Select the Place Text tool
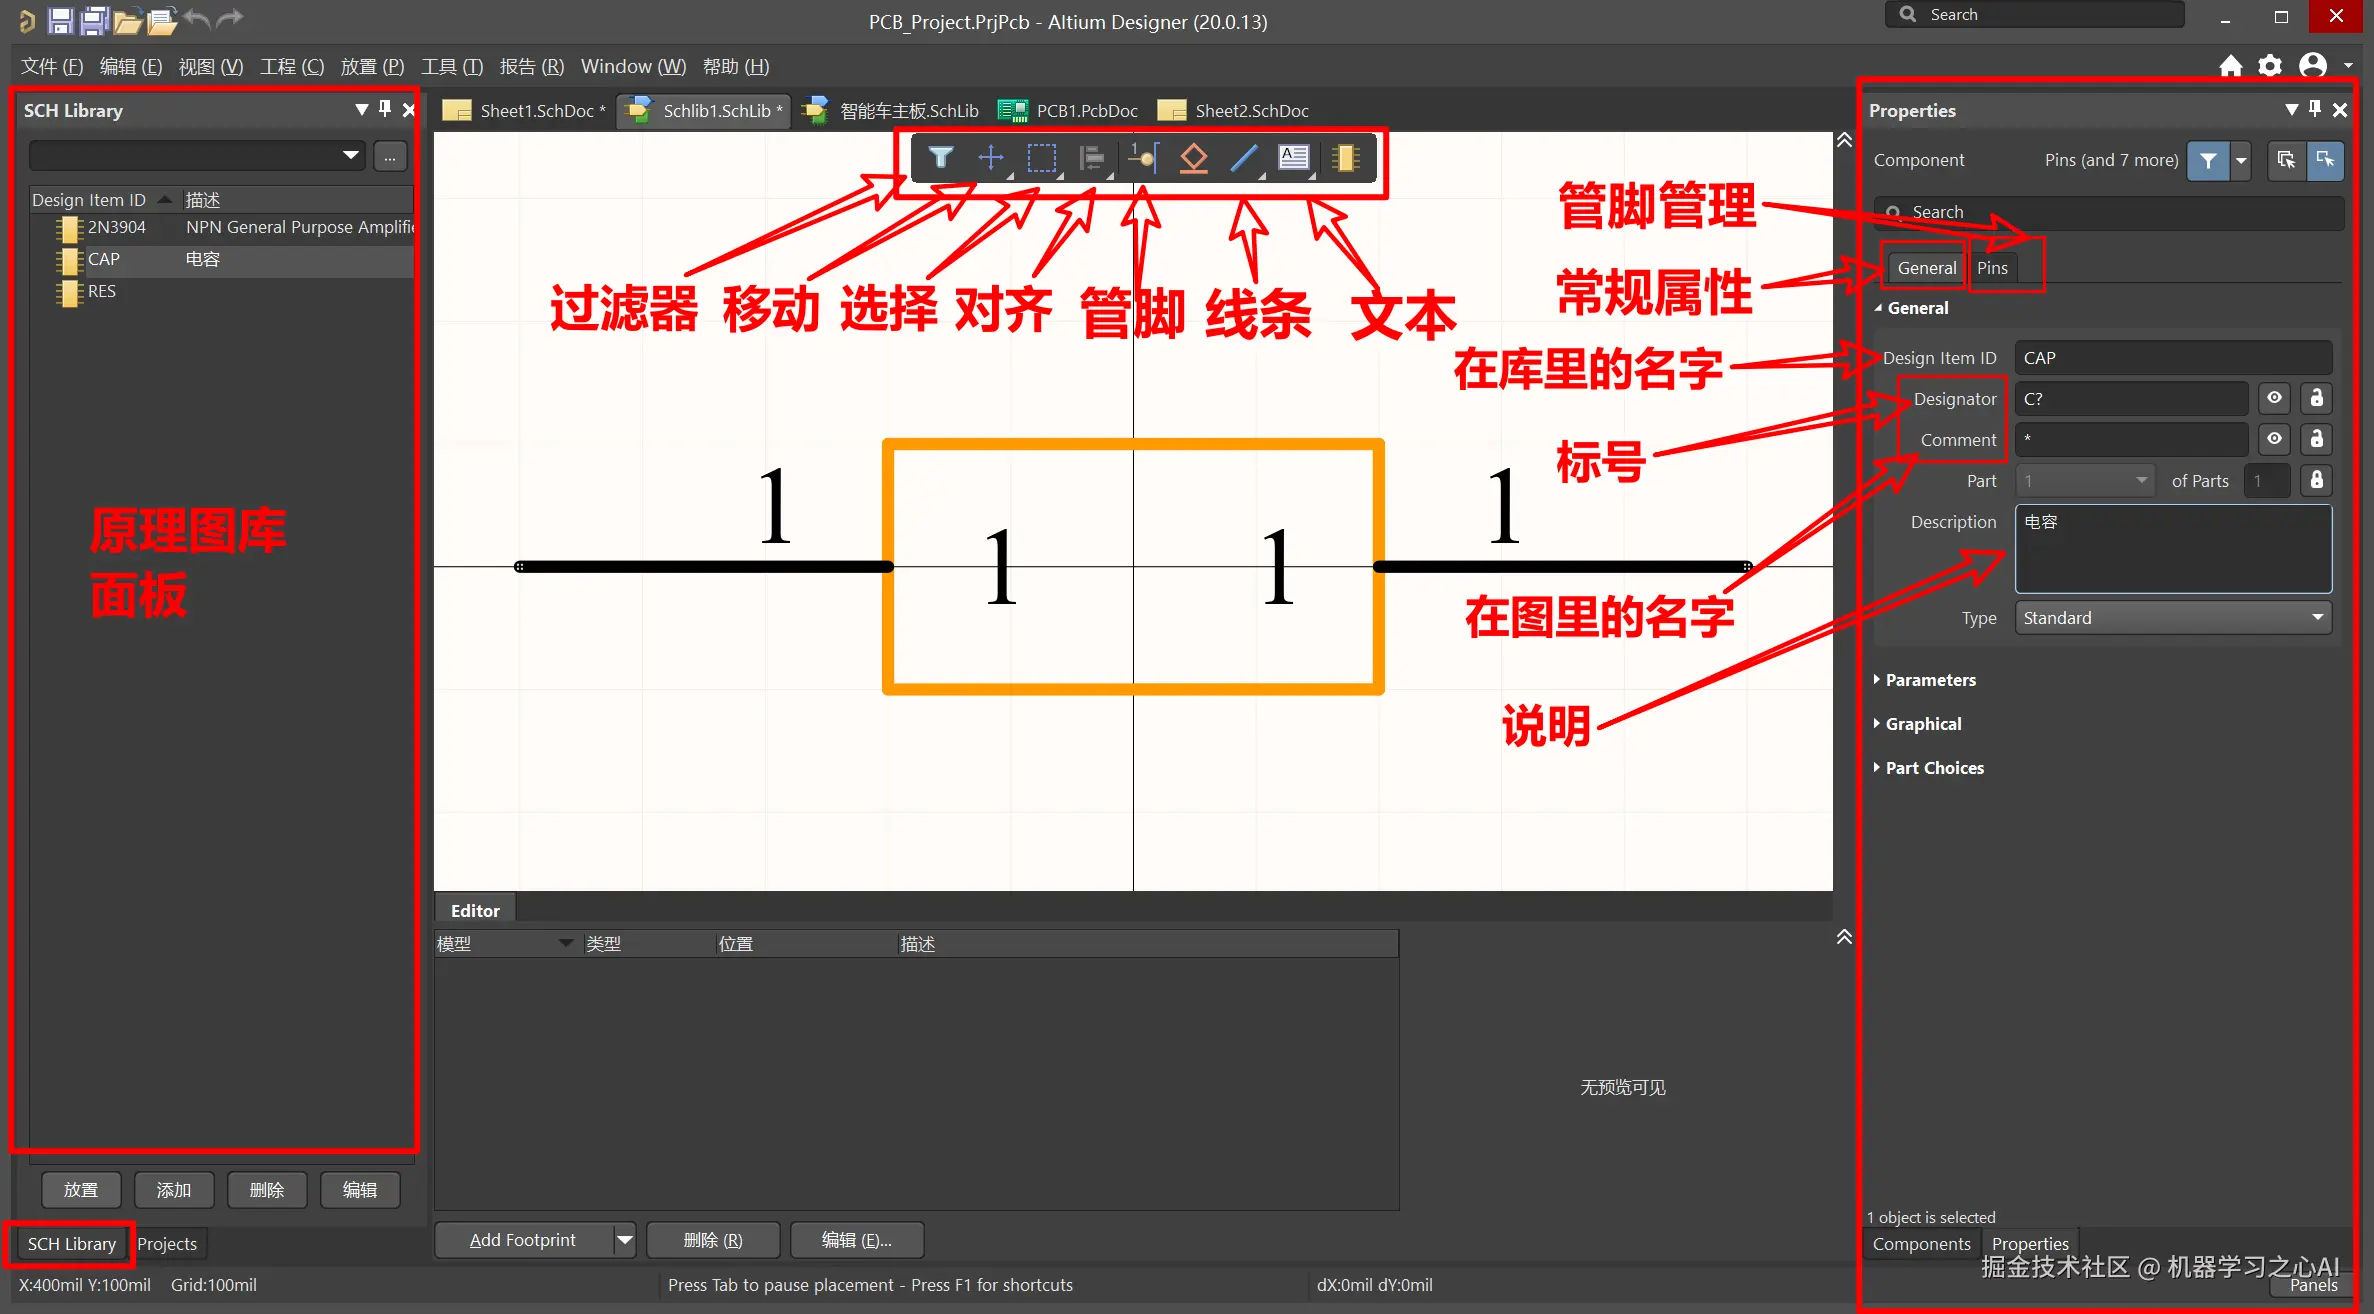The image size is (2374, 1314). [1294, 157]
